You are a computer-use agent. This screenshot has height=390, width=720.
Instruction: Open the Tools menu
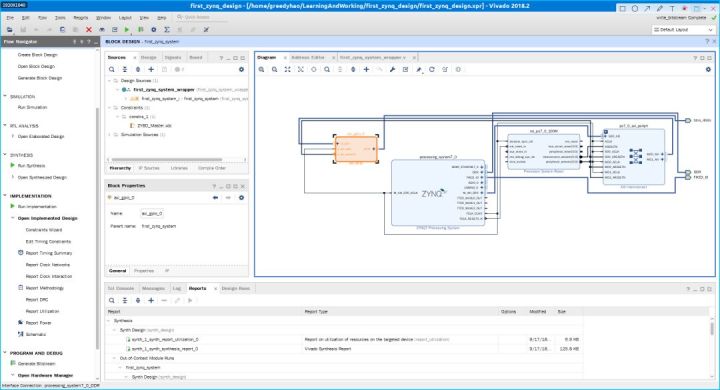coord(60,17)
